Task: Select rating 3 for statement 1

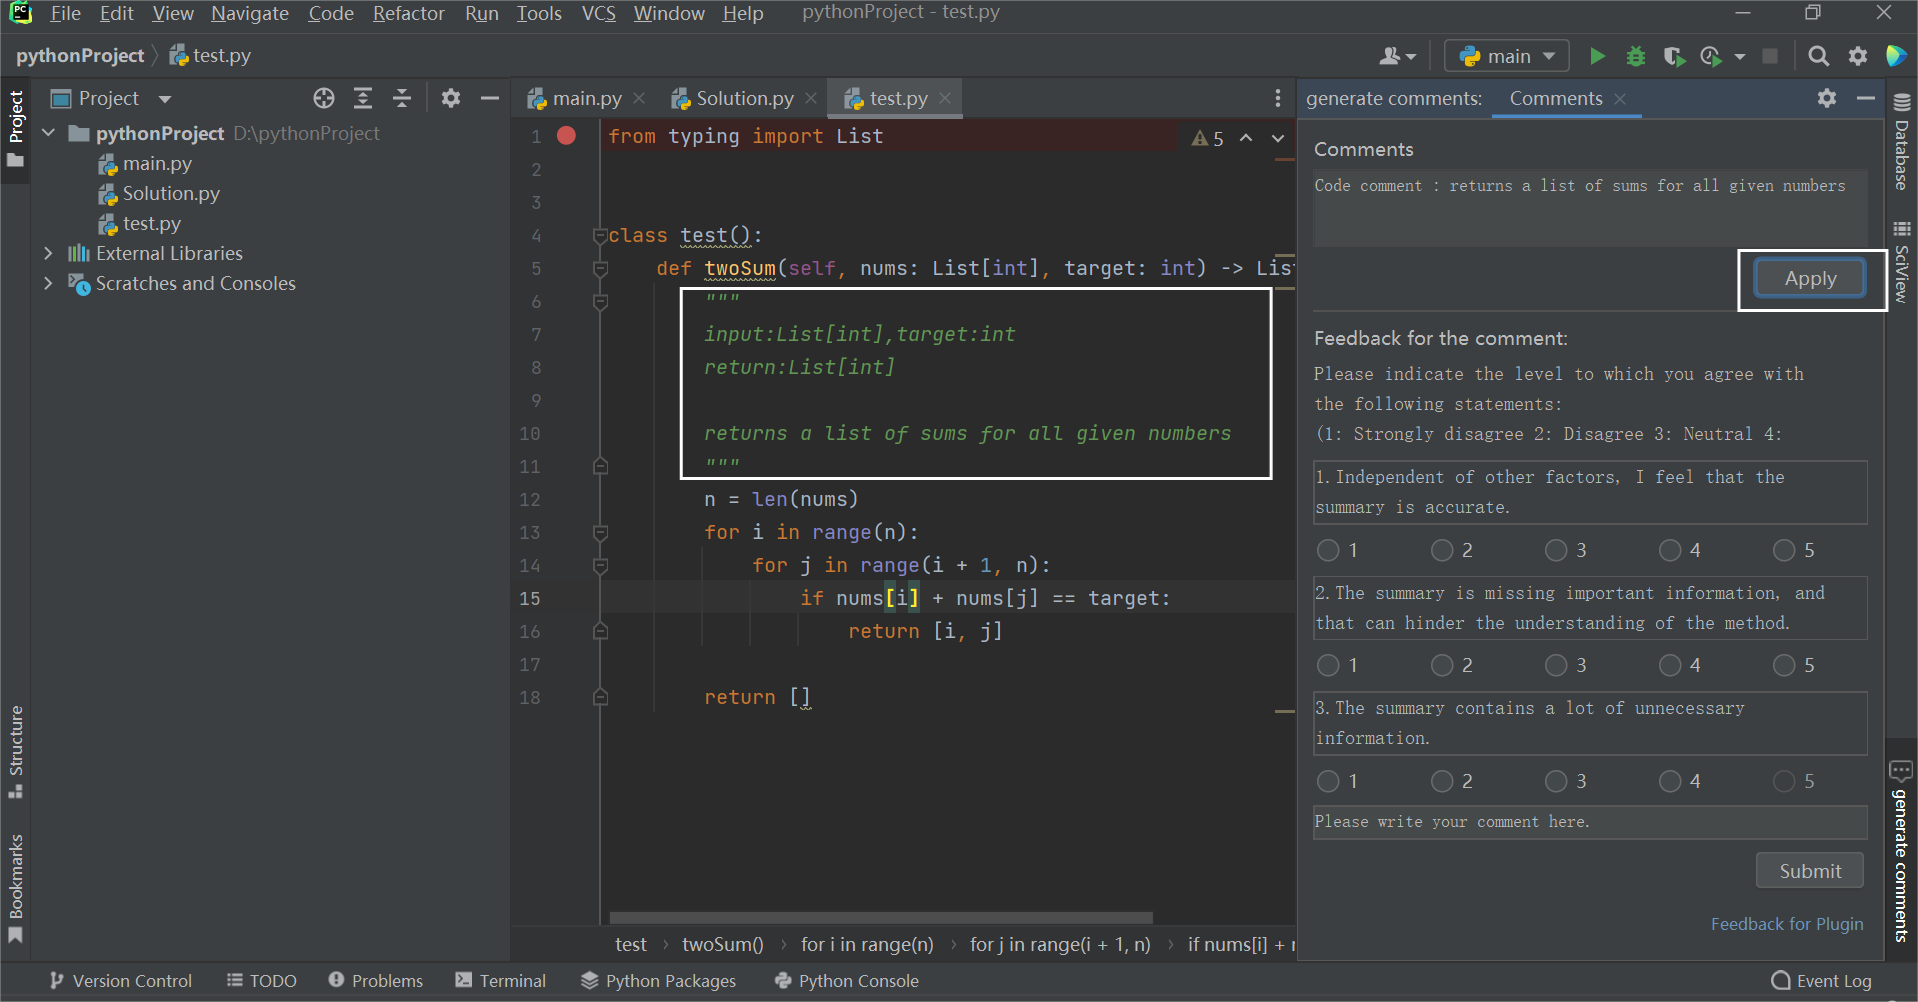Action: pos(1556,550)
